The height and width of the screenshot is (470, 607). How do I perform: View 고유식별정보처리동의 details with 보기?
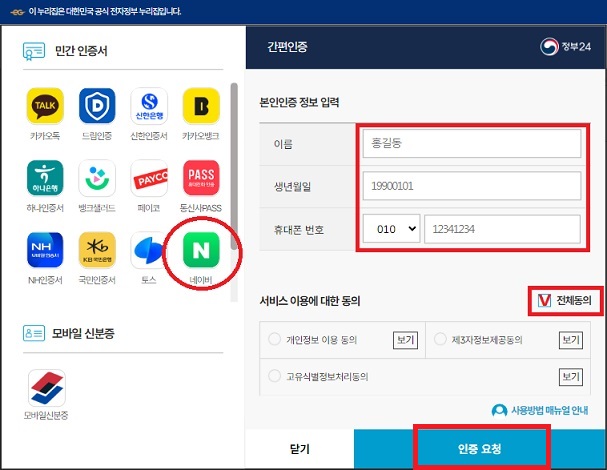(571, 376)
